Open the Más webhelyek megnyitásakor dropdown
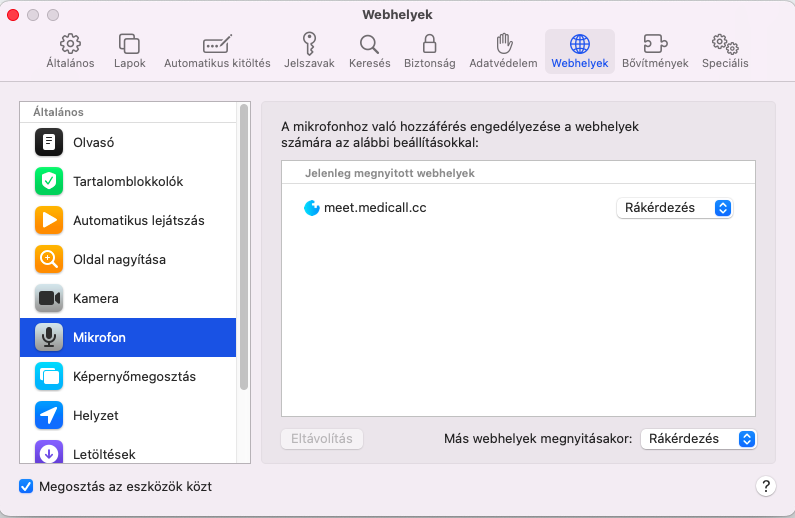The width and height of the screenshot is (795, 518). (698, 439)
